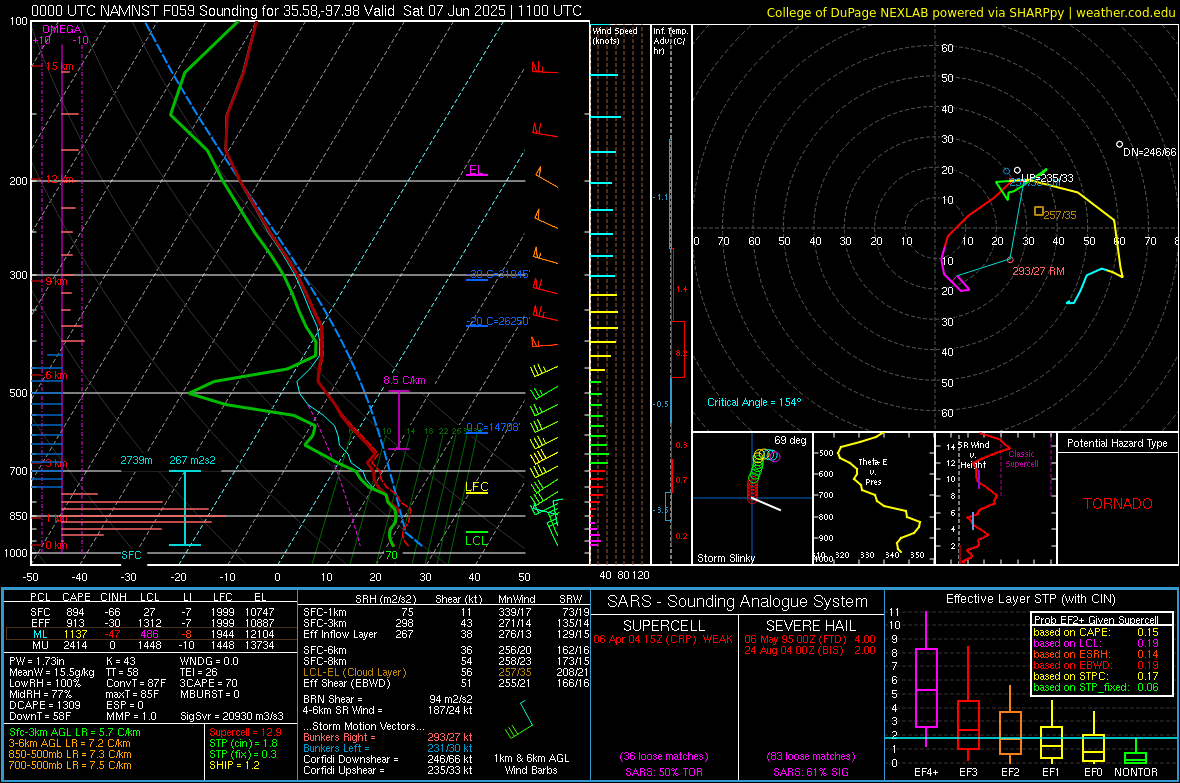The image size is (1180, 783).
Task: Select the 2739m effective layer label
Action: click(136, 460)
